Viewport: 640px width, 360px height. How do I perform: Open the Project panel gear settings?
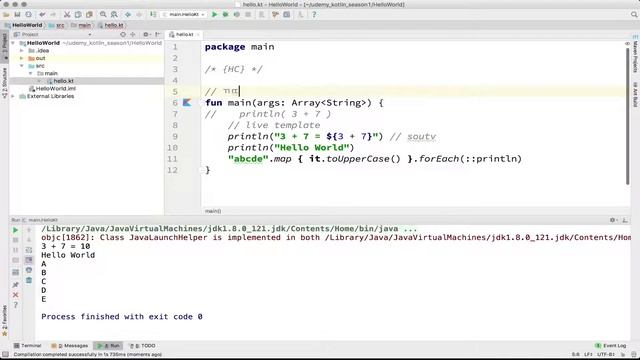coord(146,35)
